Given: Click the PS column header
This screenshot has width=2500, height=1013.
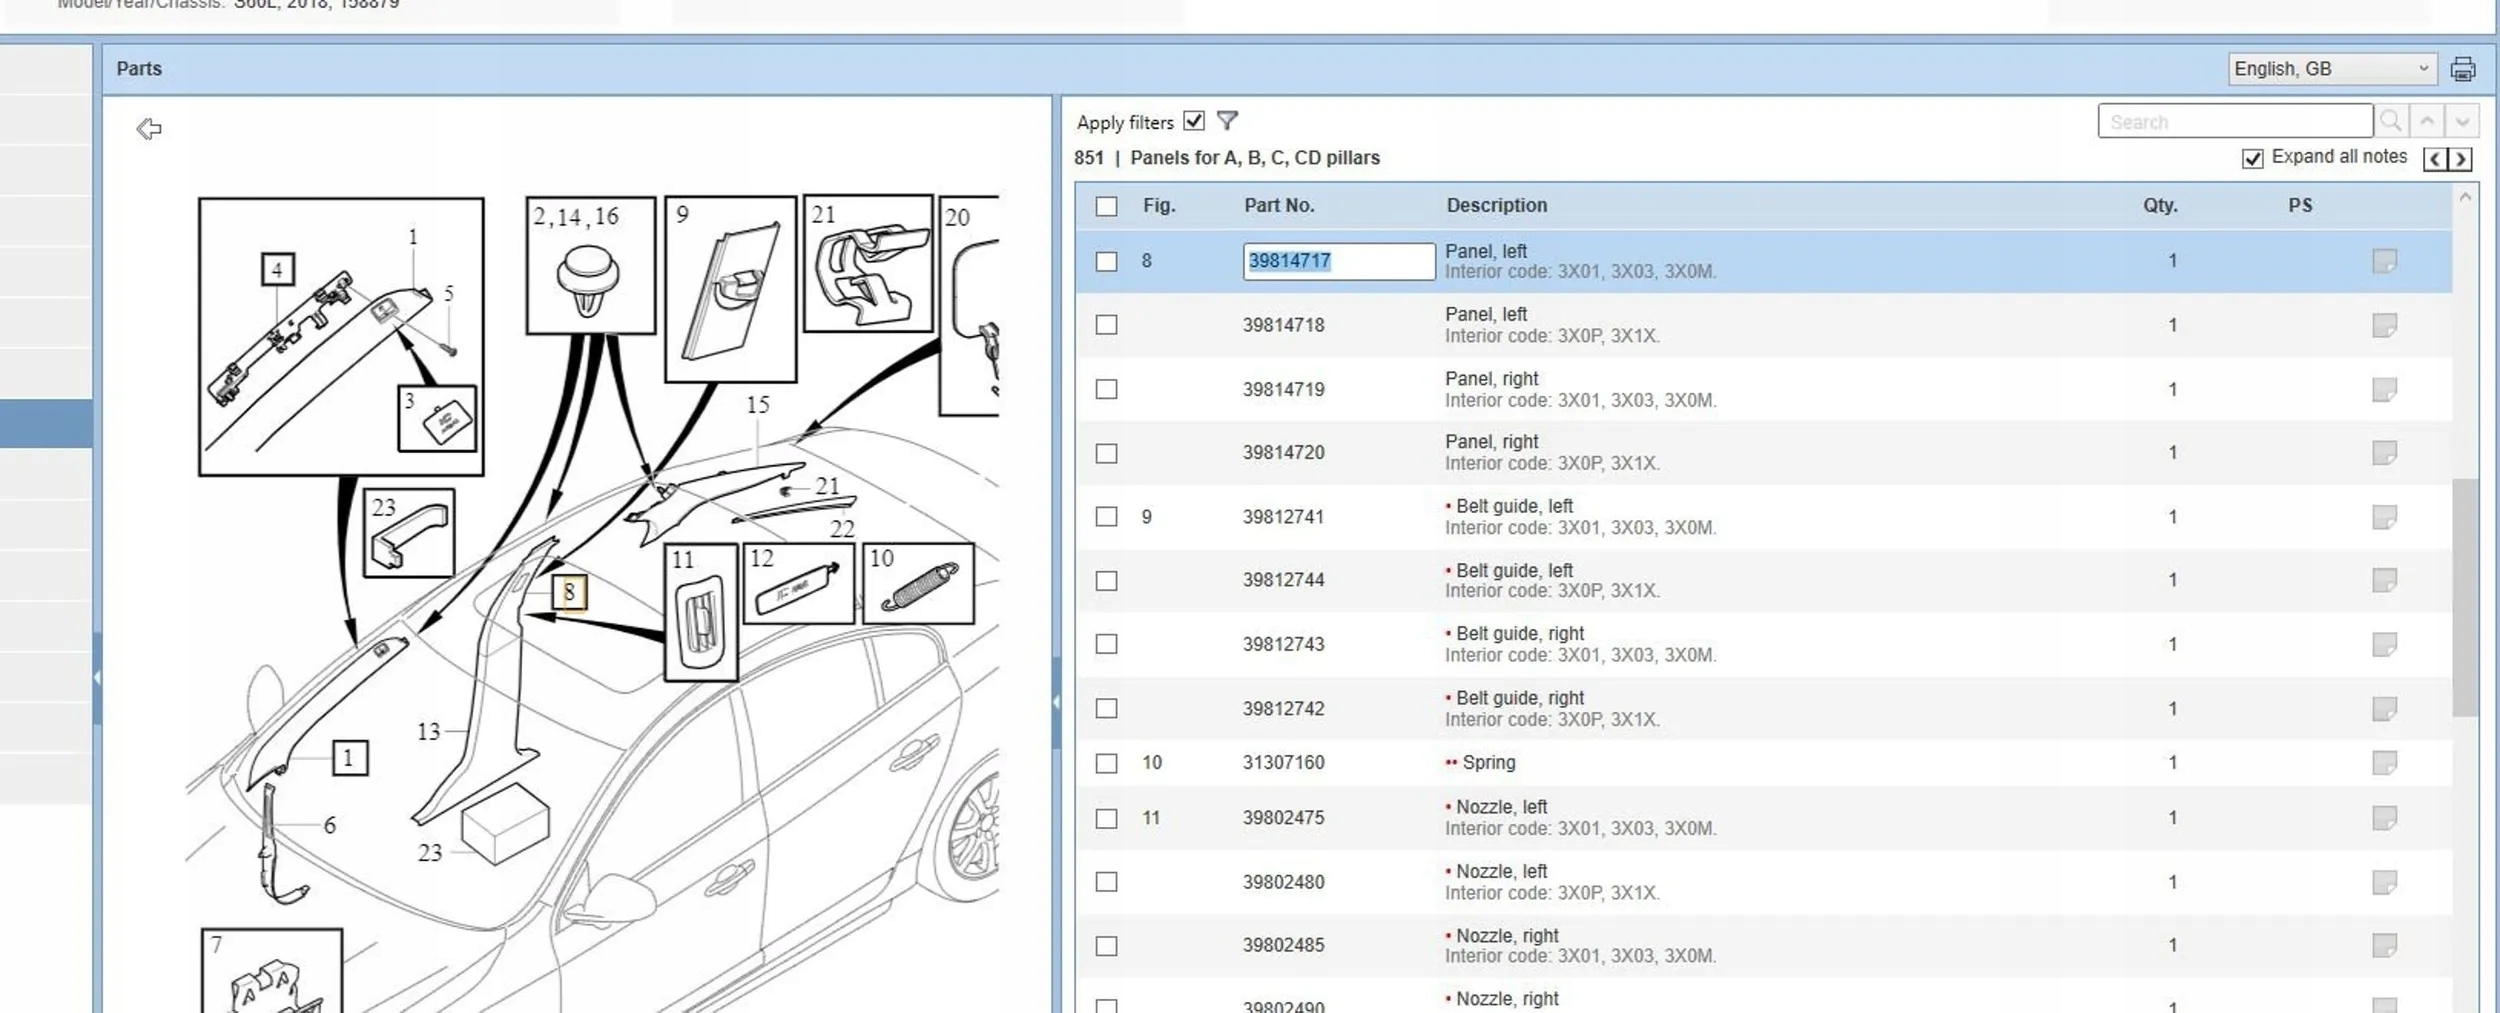Looking at the screenshot, I should (x=2300, y=205).
